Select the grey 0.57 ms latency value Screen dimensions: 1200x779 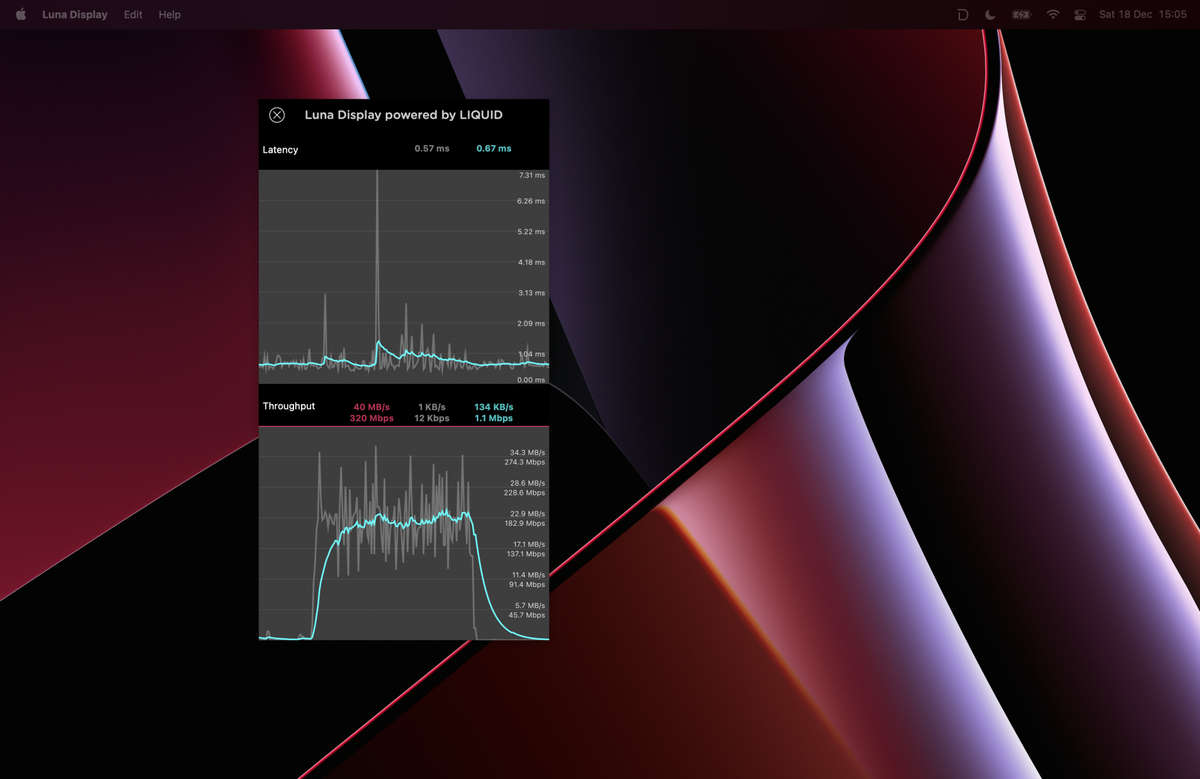(432, 148)
